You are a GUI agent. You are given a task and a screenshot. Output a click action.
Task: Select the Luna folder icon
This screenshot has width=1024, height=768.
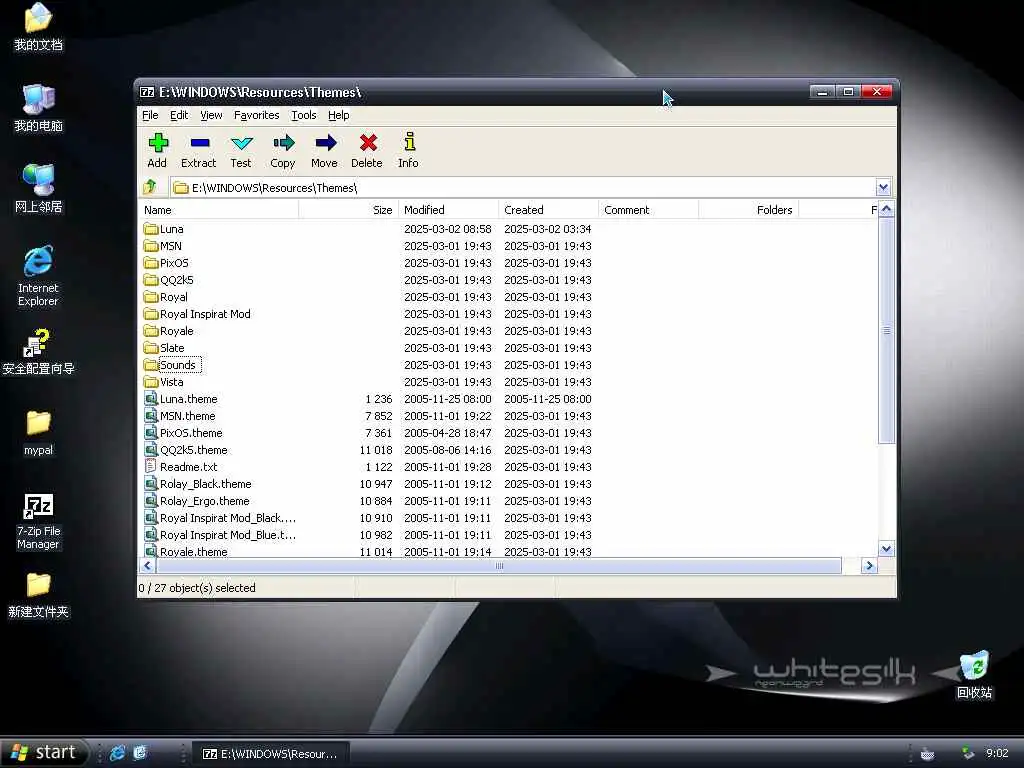(x=151, y=229)
